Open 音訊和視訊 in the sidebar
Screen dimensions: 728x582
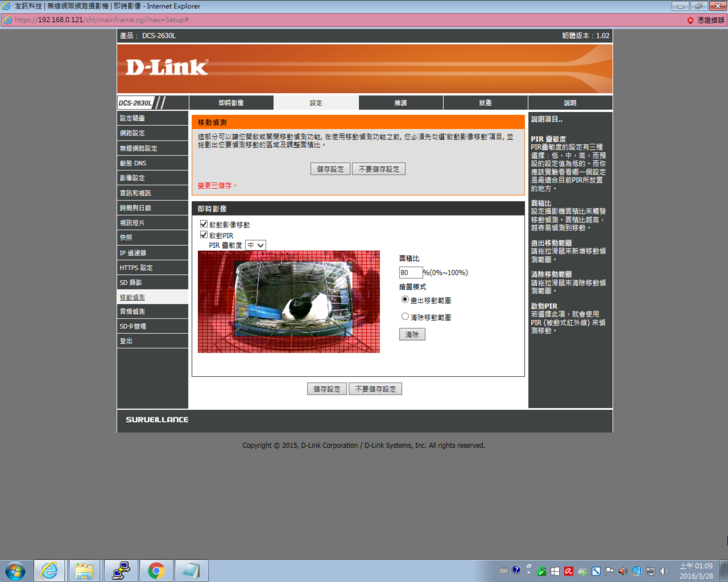[x=152, y=193]
